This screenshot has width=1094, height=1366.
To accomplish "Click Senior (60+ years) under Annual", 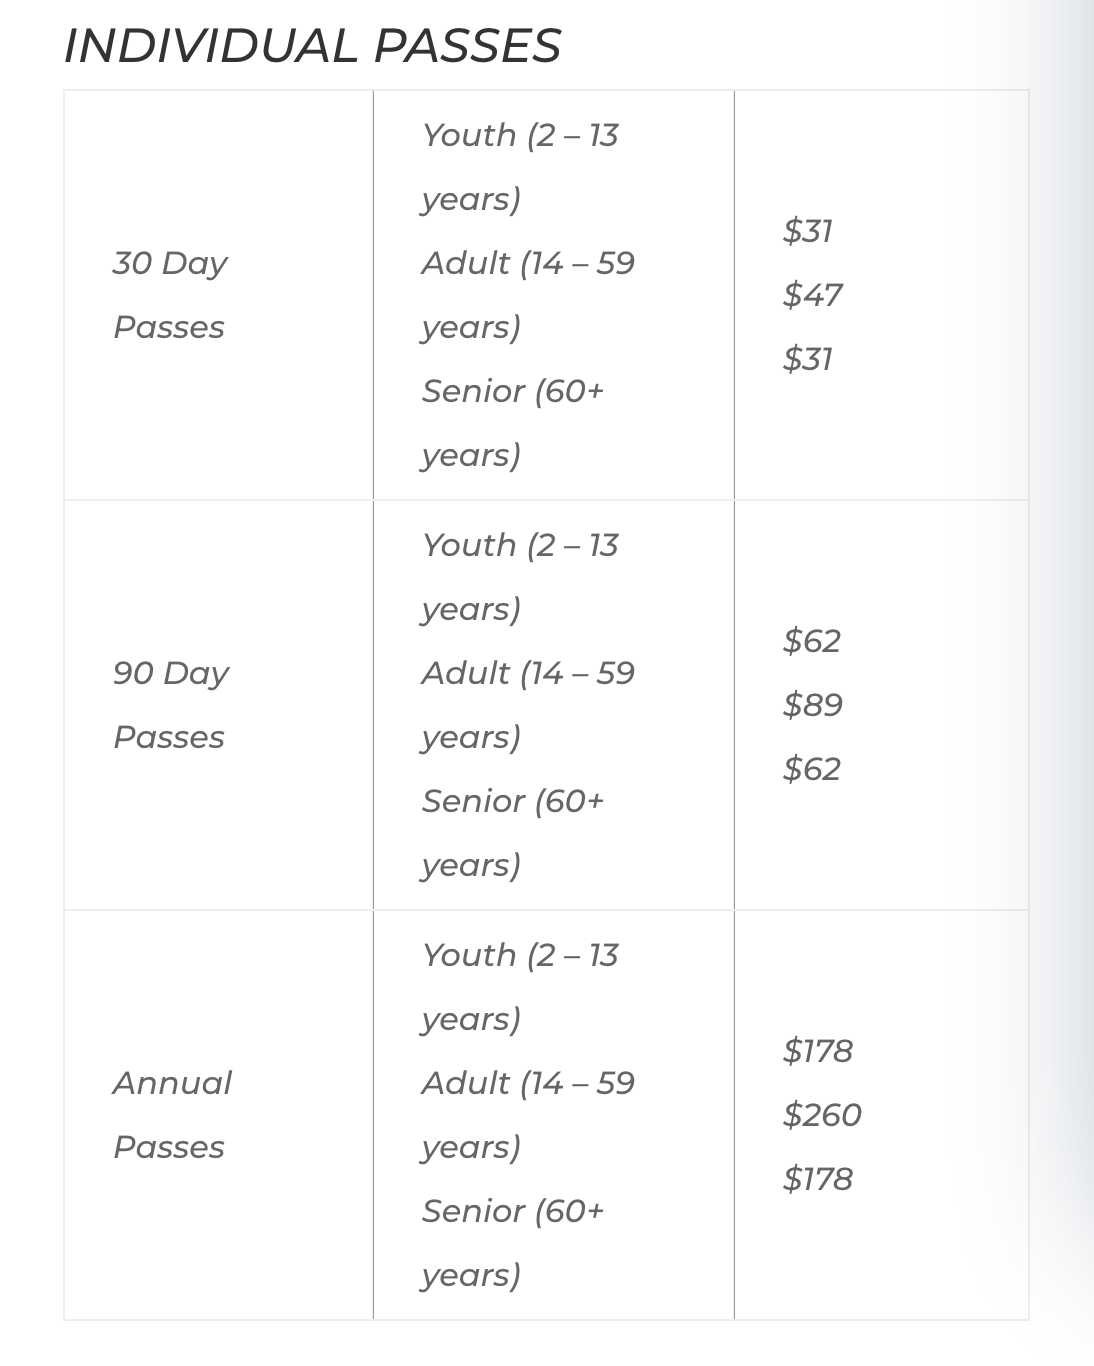I will [x=513, y=1243].
